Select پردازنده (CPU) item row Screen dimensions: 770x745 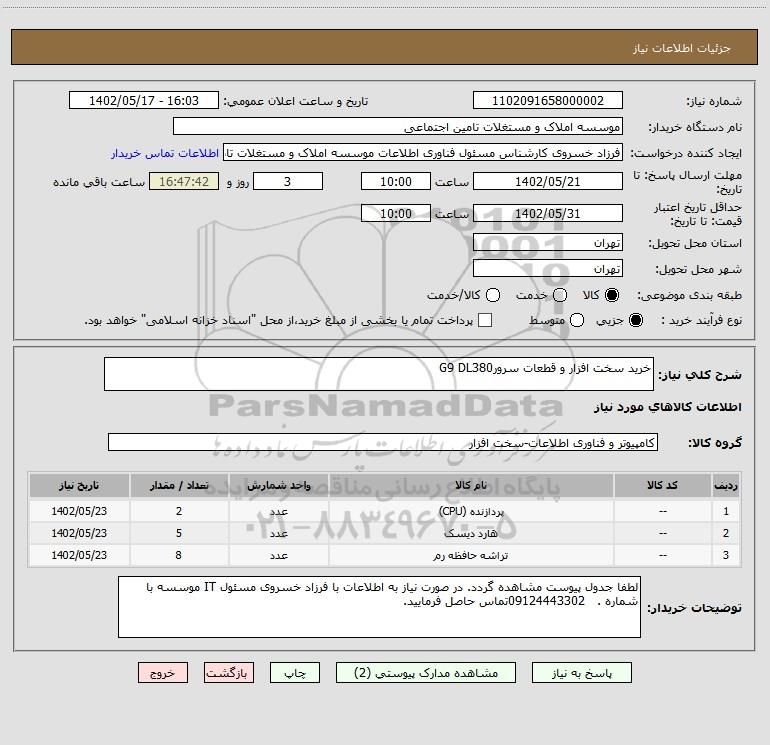[x=385, y=511]
